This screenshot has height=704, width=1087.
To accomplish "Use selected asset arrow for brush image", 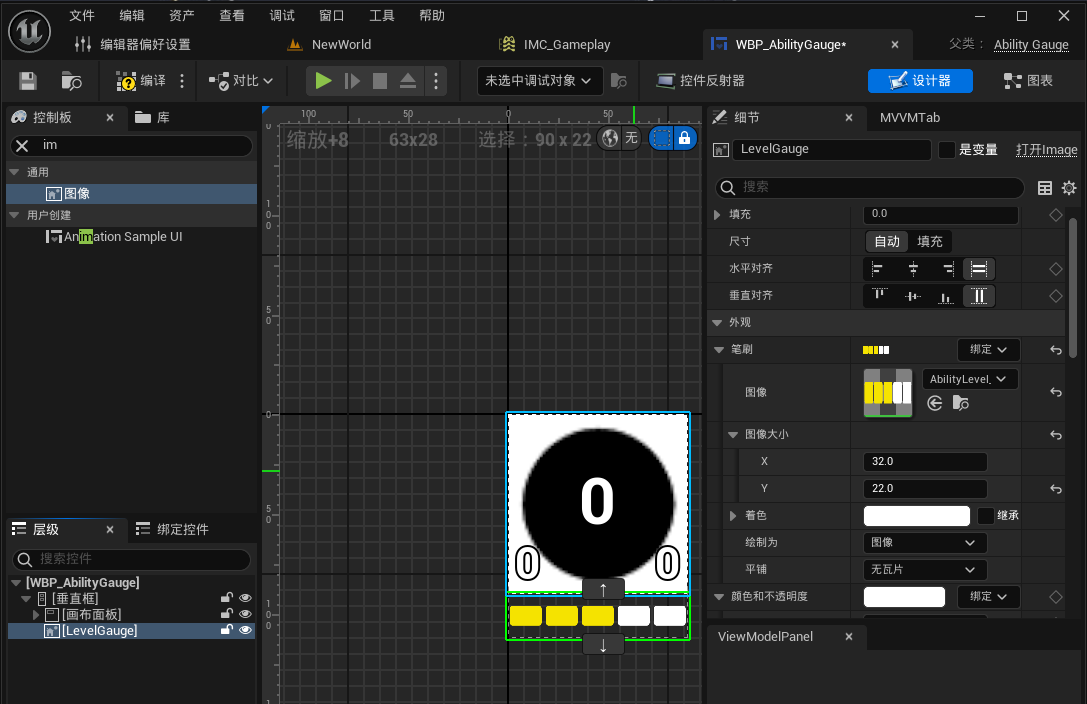I will pyautogui.click(x=934, y=403).
